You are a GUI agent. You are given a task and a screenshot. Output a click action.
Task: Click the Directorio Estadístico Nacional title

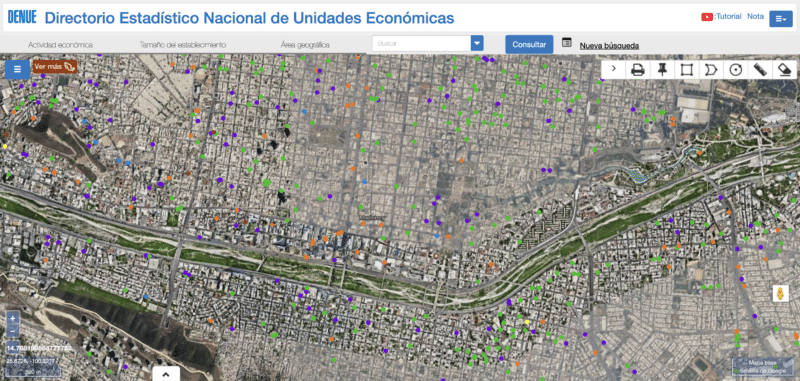pyautogui.click(x=249, y=18)
